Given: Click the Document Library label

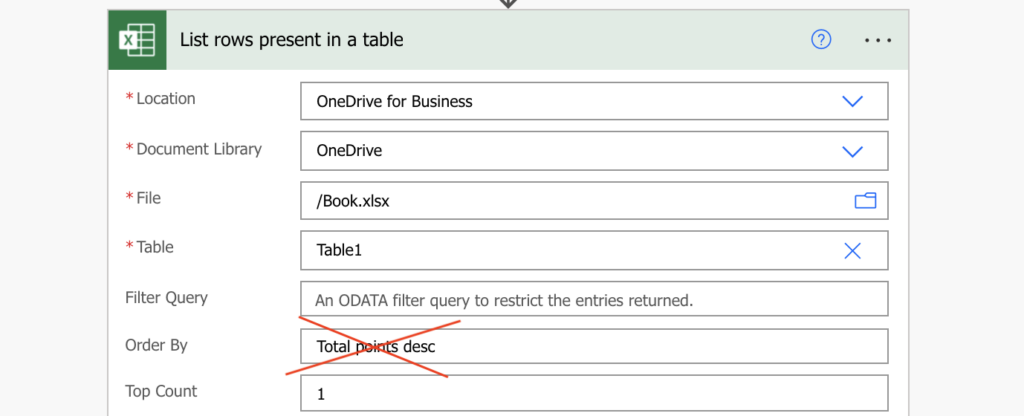Looking at the screenshot, I should (x=199, y=149).
